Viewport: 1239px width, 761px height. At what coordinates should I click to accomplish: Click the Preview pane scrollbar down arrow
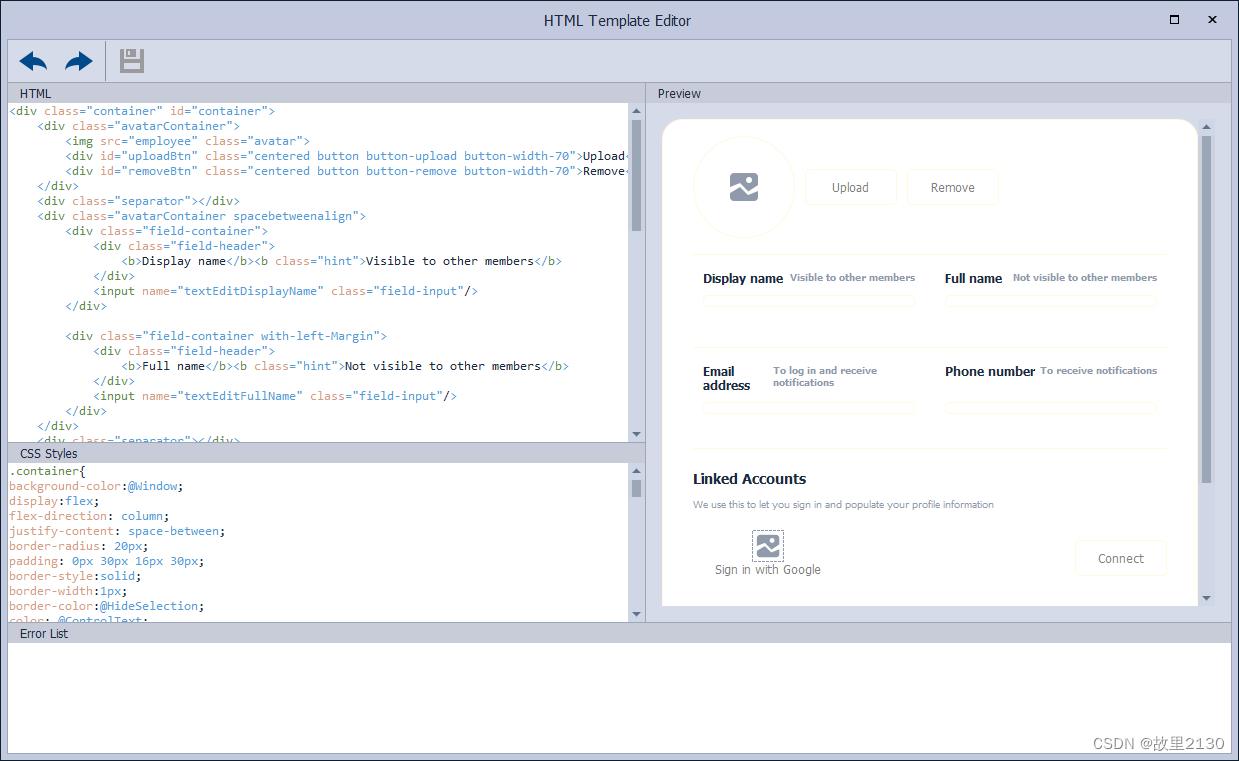[1206, 597]
